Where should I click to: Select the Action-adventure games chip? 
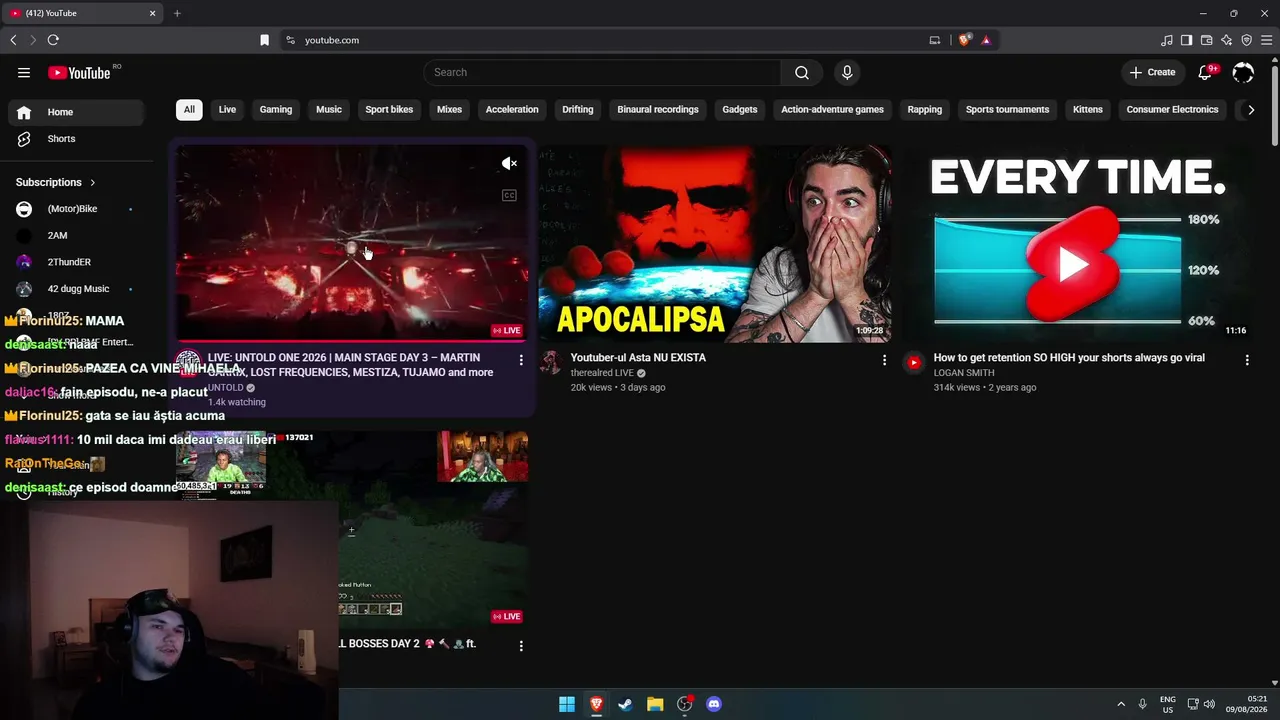tap(832, 109)
